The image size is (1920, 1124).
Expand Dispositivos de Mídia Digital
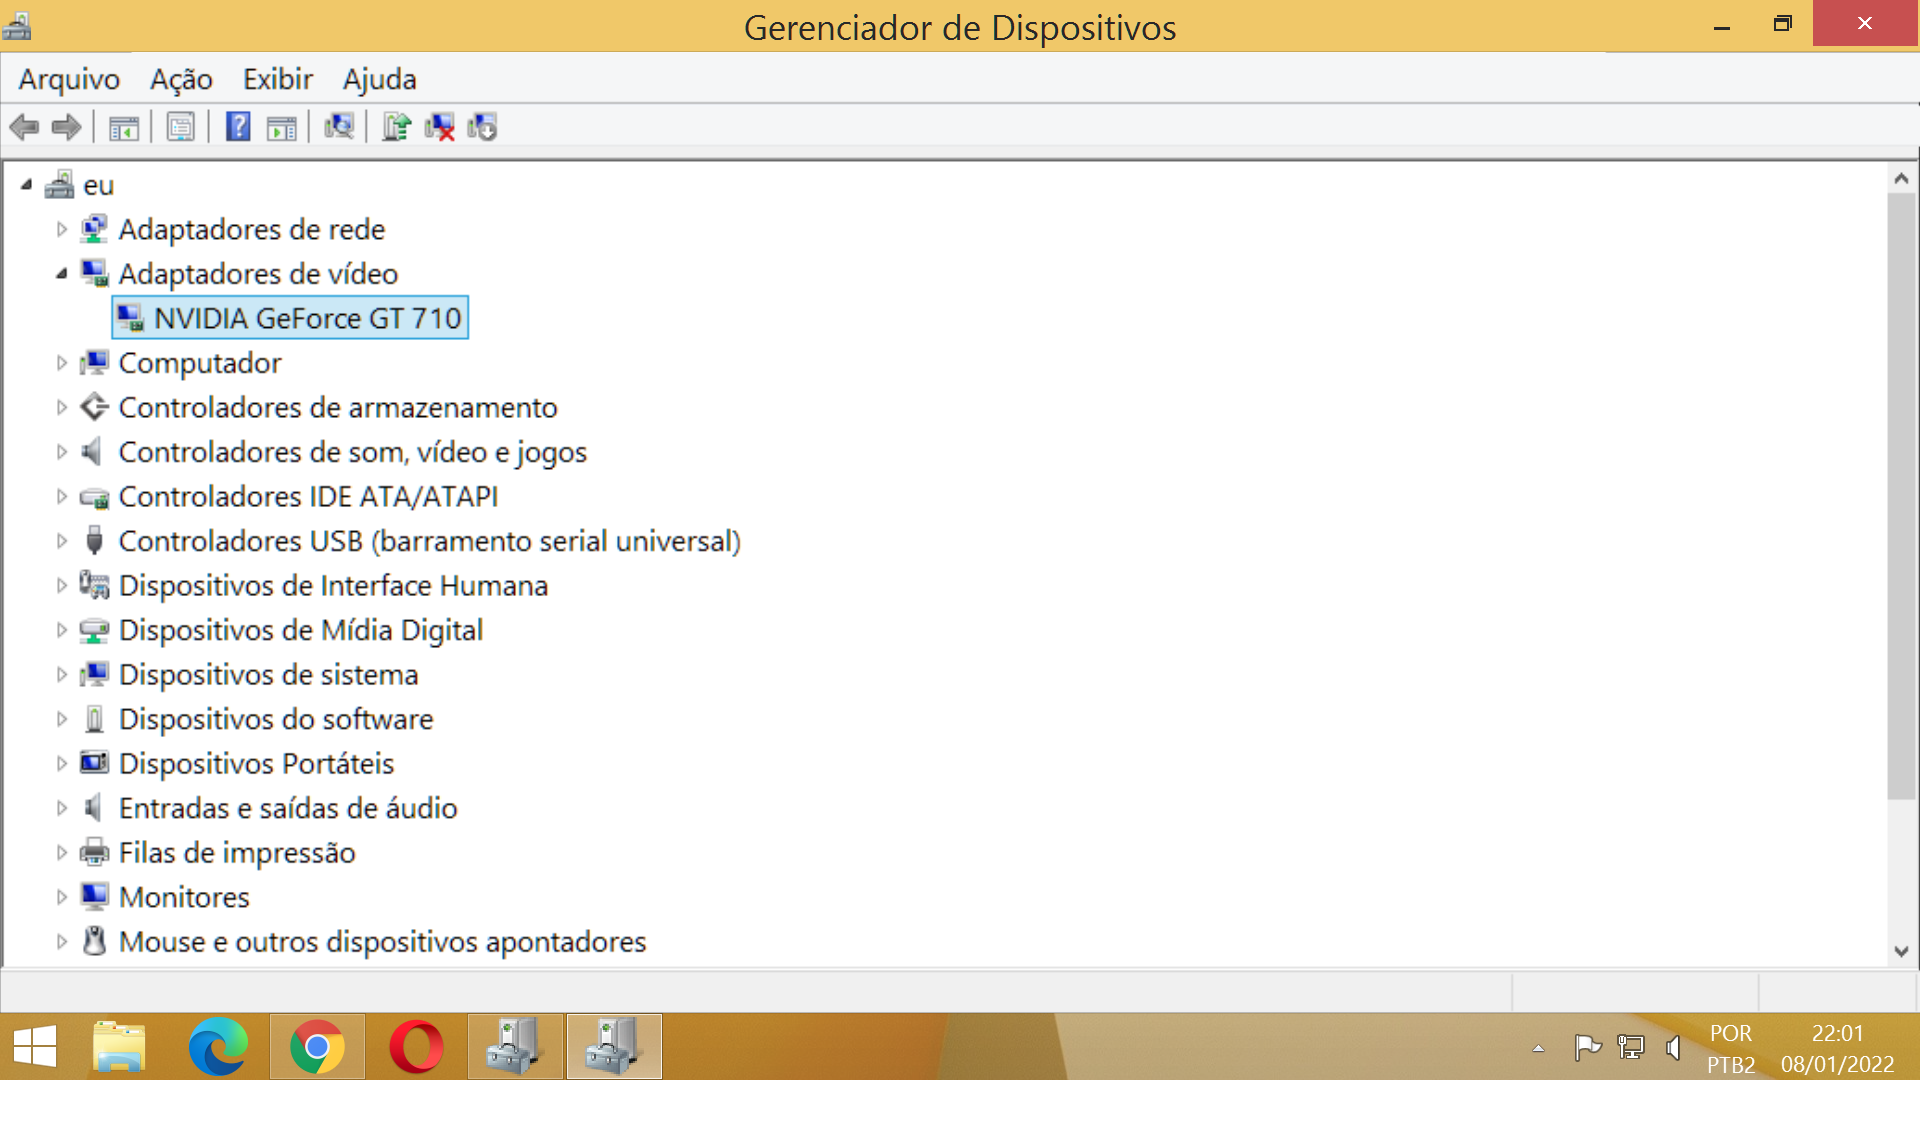tap(61, 630)
